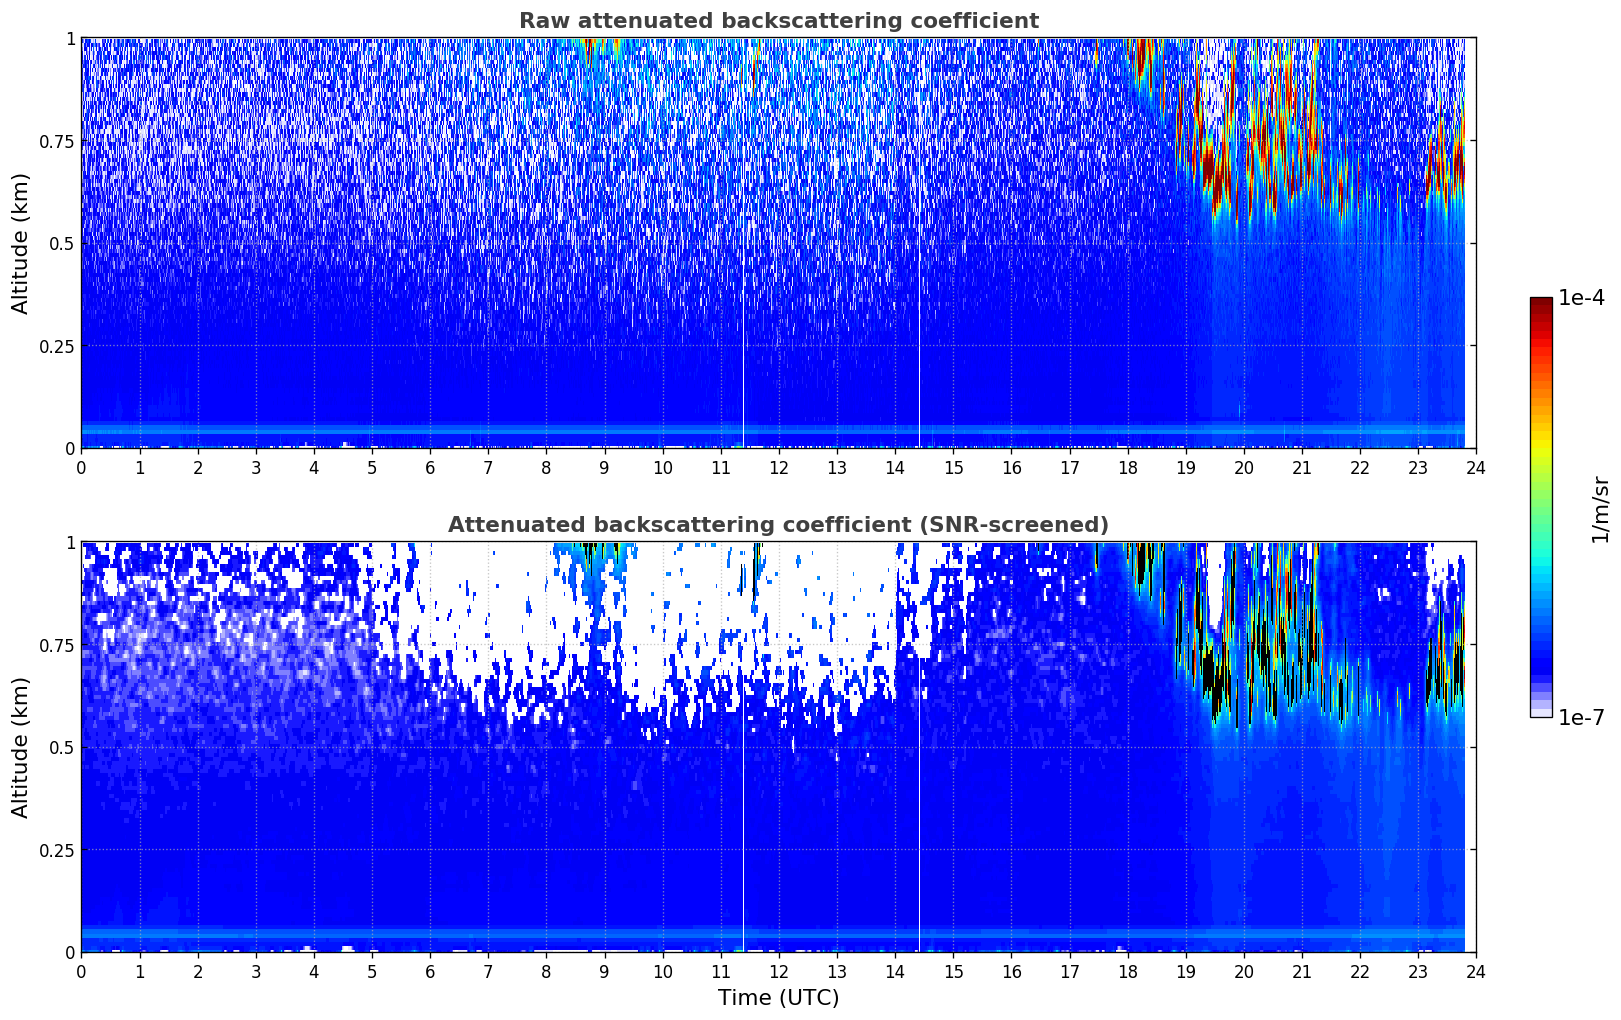Pick the dark red top of the colorbar
Image resolution: width=1621 pixels, height=1020 pixels.
click(1541, 306)
